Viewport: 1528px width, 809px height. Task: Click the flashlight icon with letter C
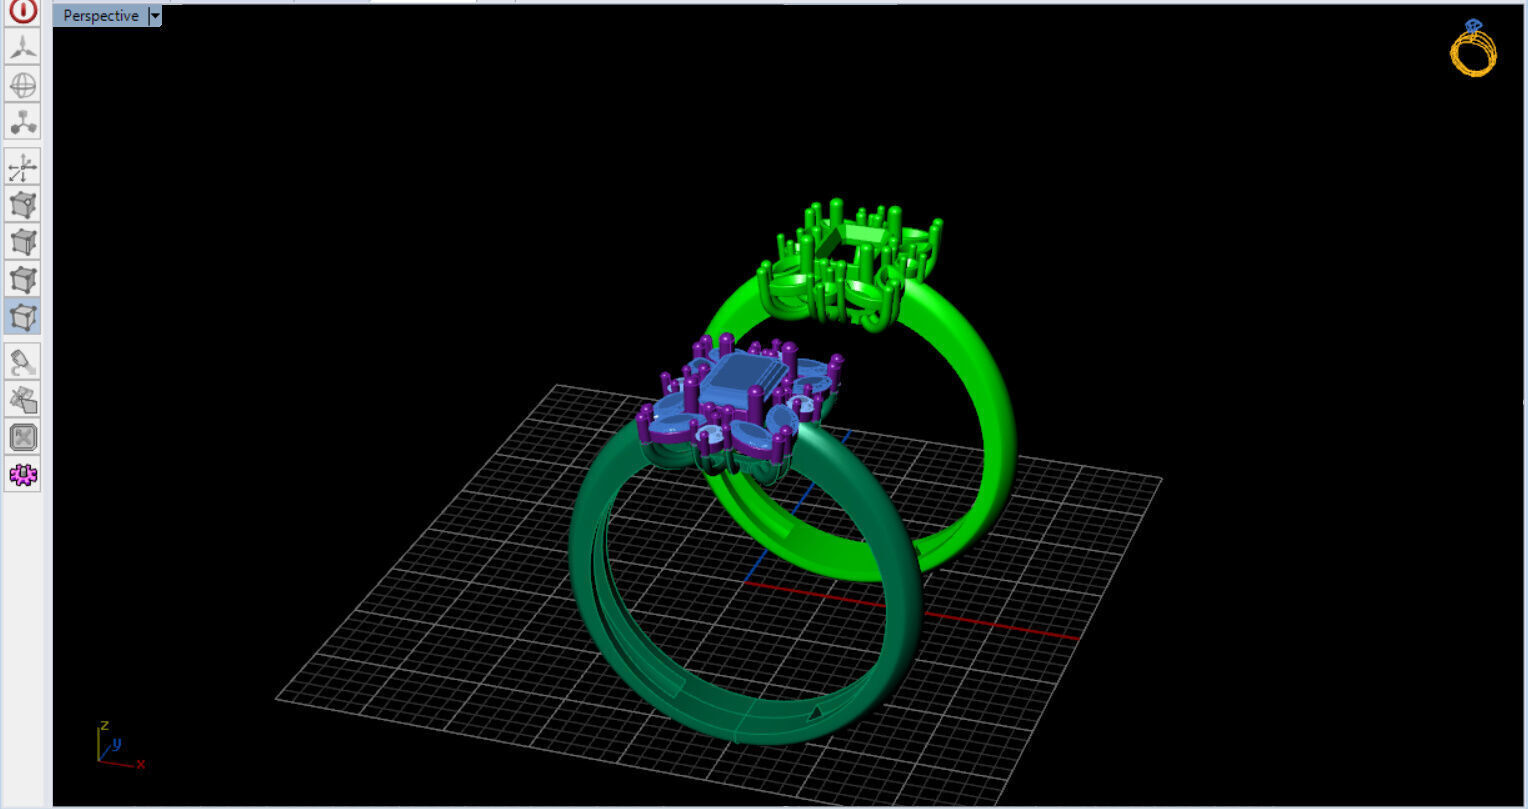click(23, 362)
